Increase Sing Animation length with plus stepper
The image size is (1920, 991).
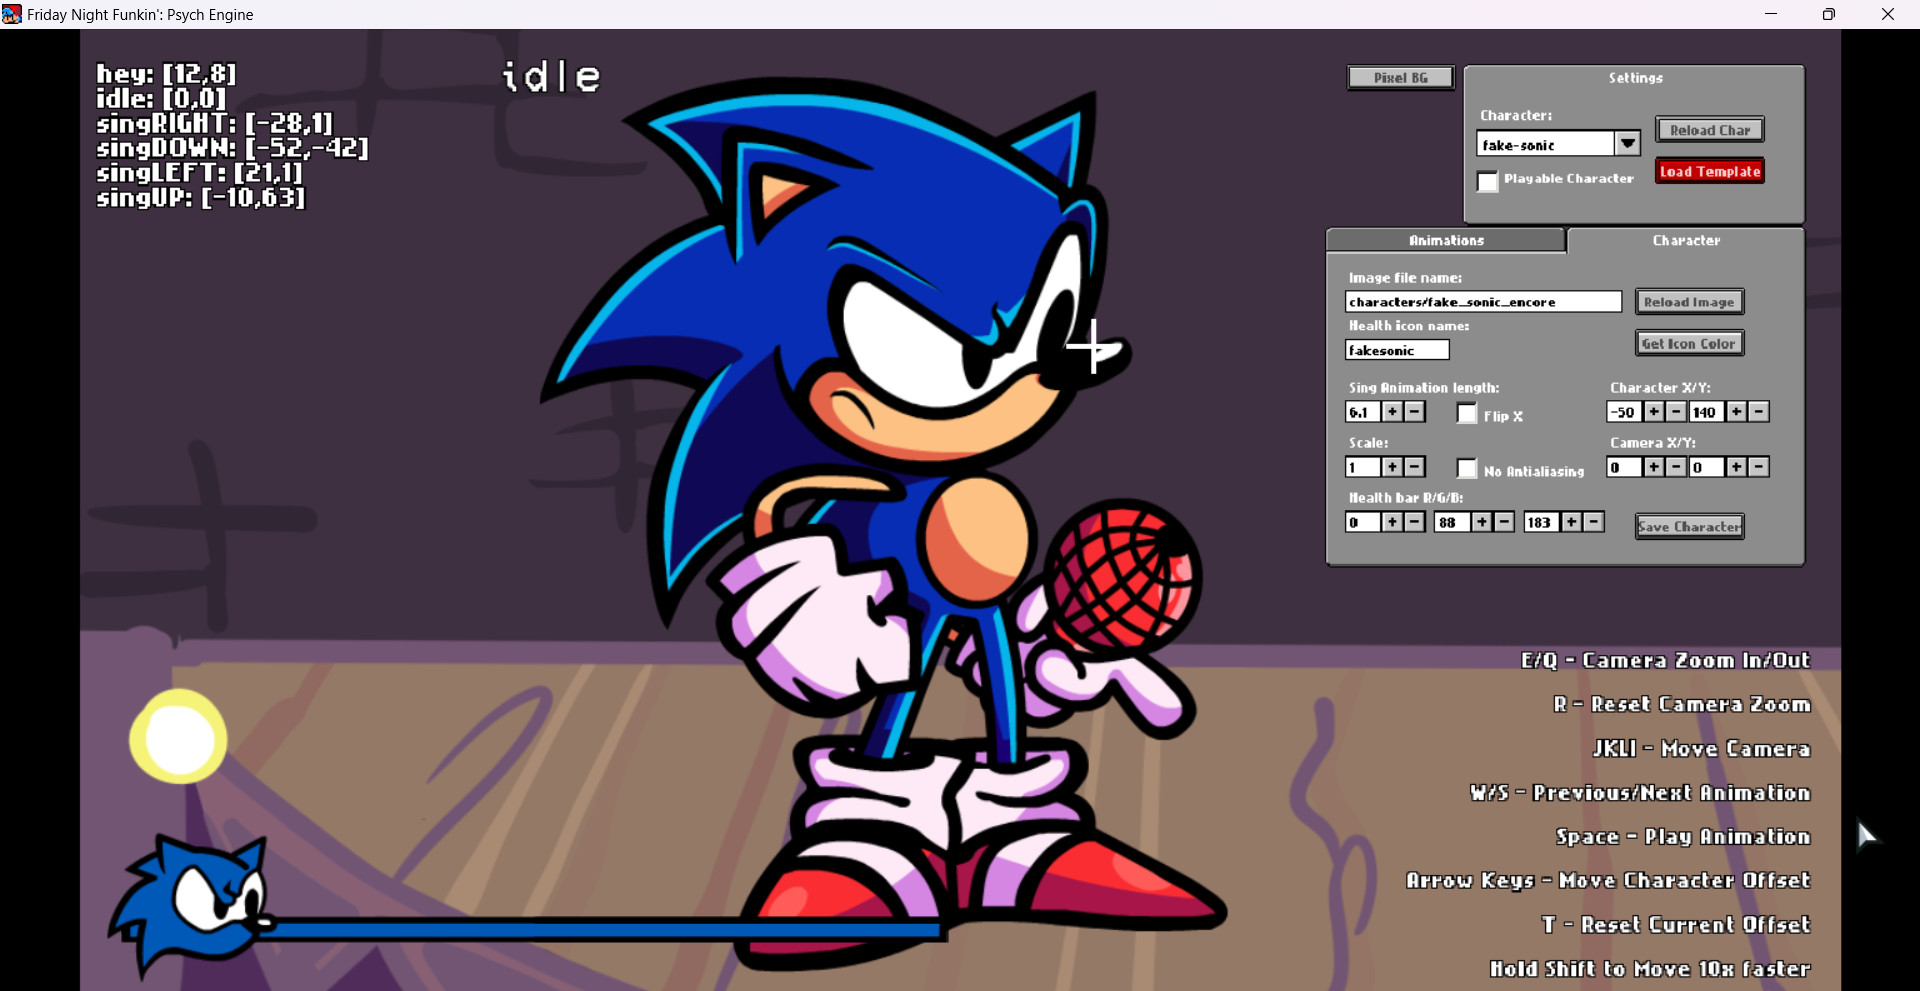1392,411
